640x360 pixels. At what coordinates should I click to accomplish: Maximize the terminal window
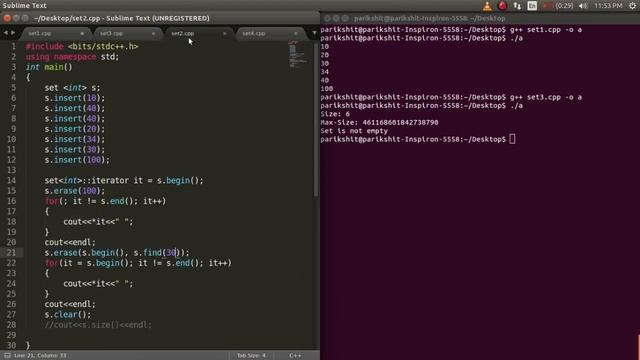coord(345,18)
